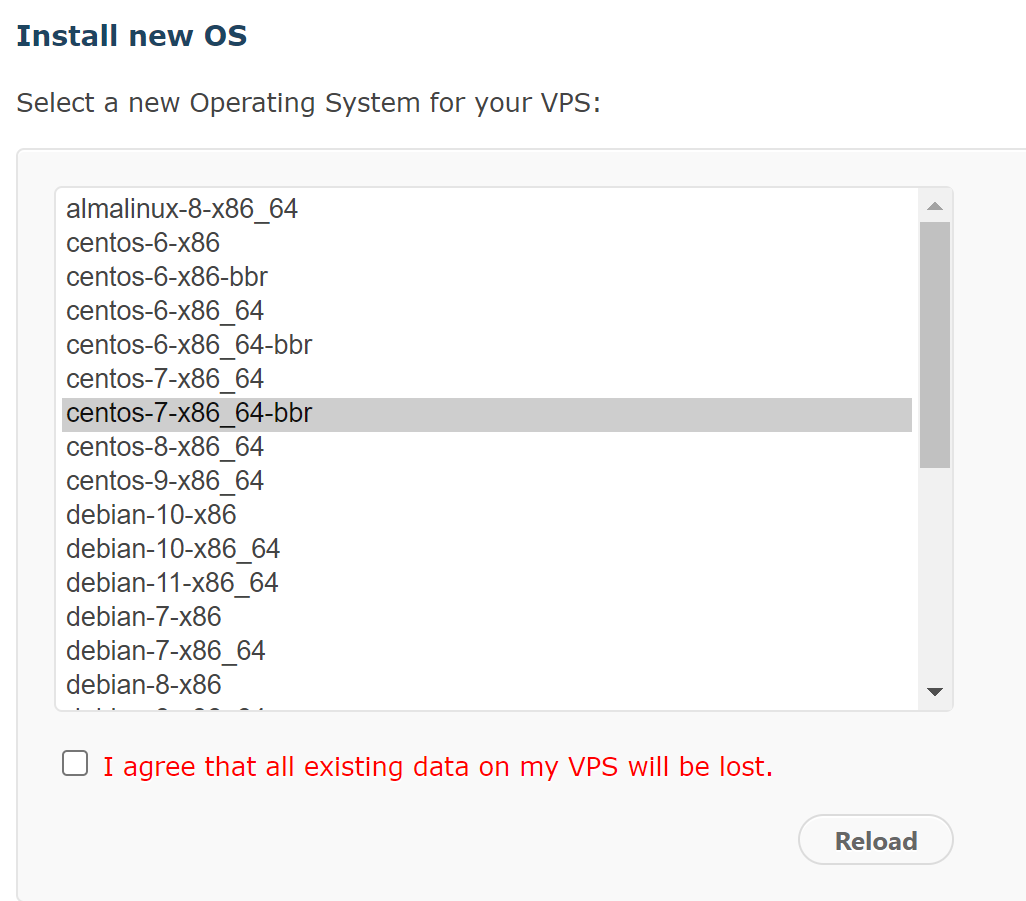Select debian-7-x86_64 in the list
Image resolution: width=1026 pixels, height=901 pixels.
pos(166,651)
